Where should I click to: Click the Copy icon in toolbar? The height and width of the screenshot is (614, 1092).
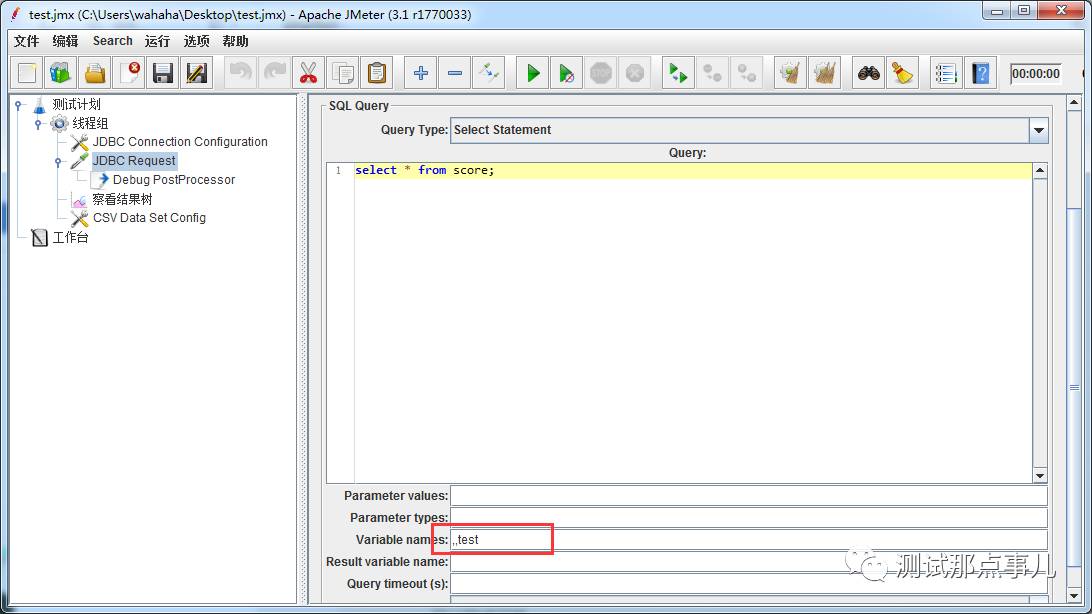tap(343, 73)
